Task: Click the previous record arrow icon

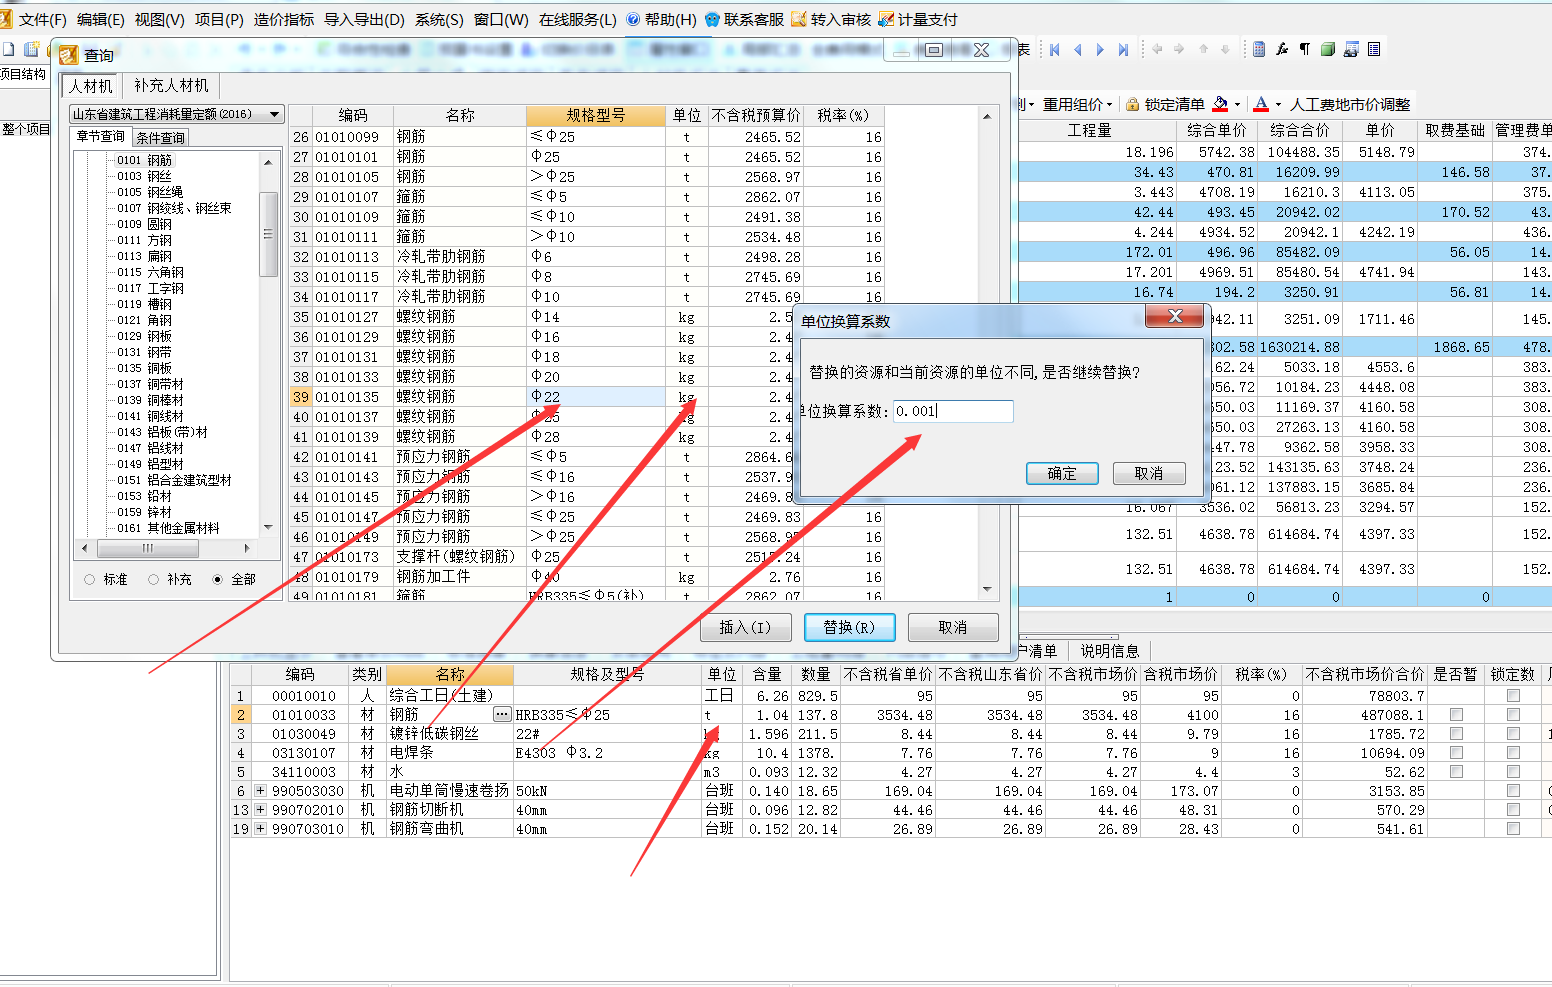Action: click(1077, 49)
